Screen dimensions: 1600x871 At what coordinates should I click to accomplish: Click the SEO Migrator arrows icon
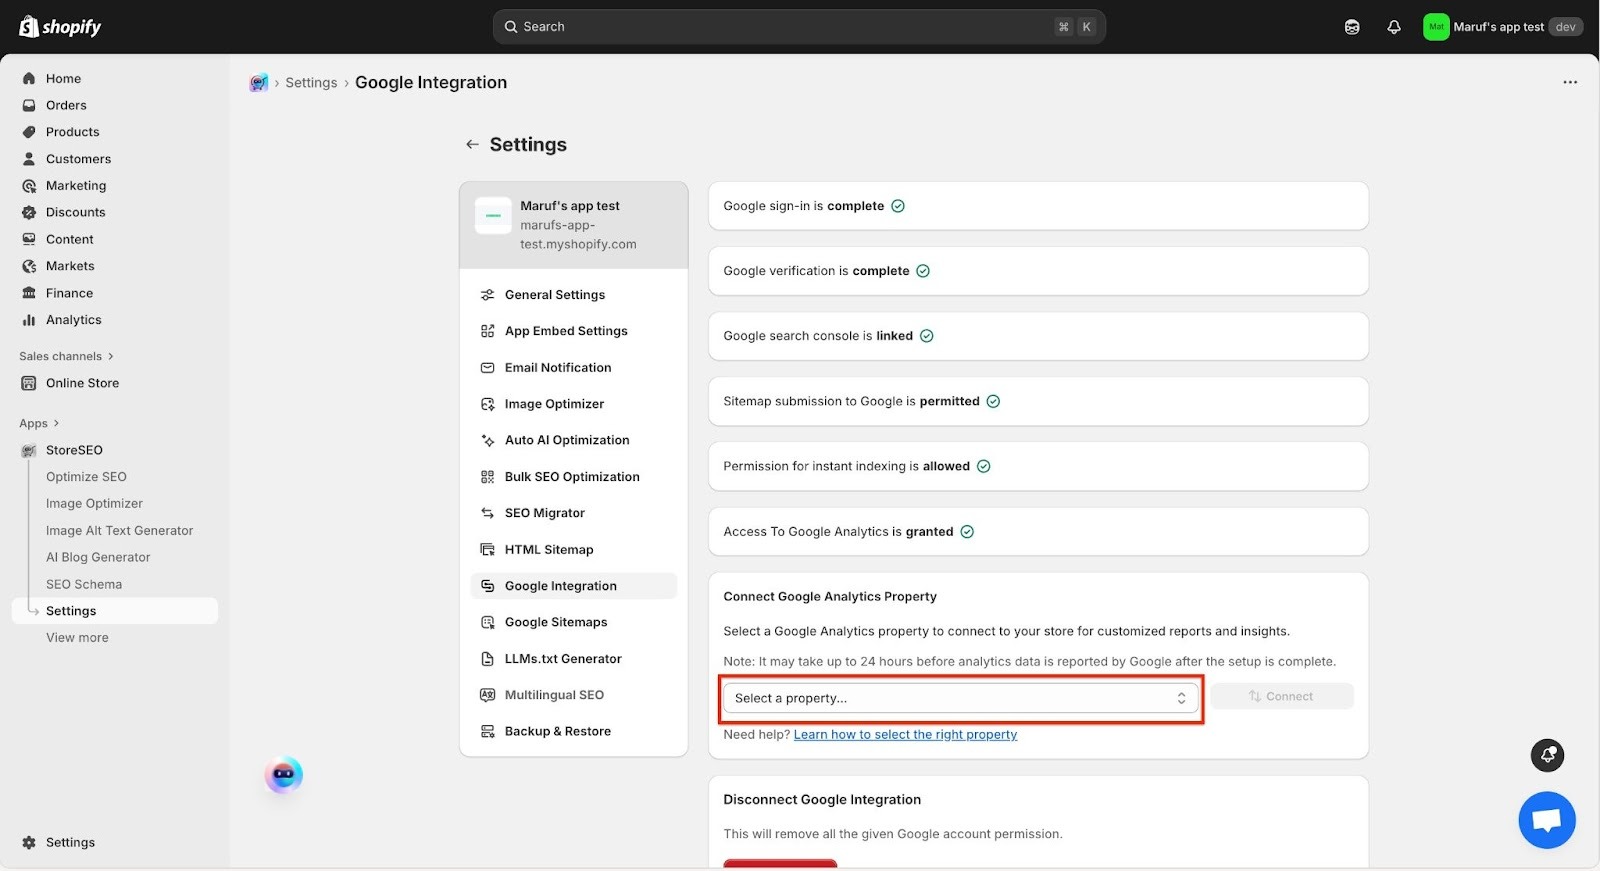click(x=488, y=513)
